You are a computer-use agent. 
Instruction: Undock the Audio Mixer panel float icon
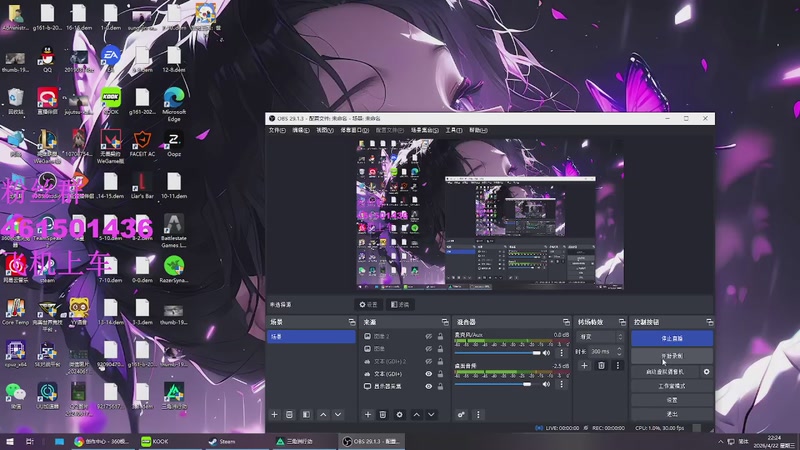tap(566, 322)
